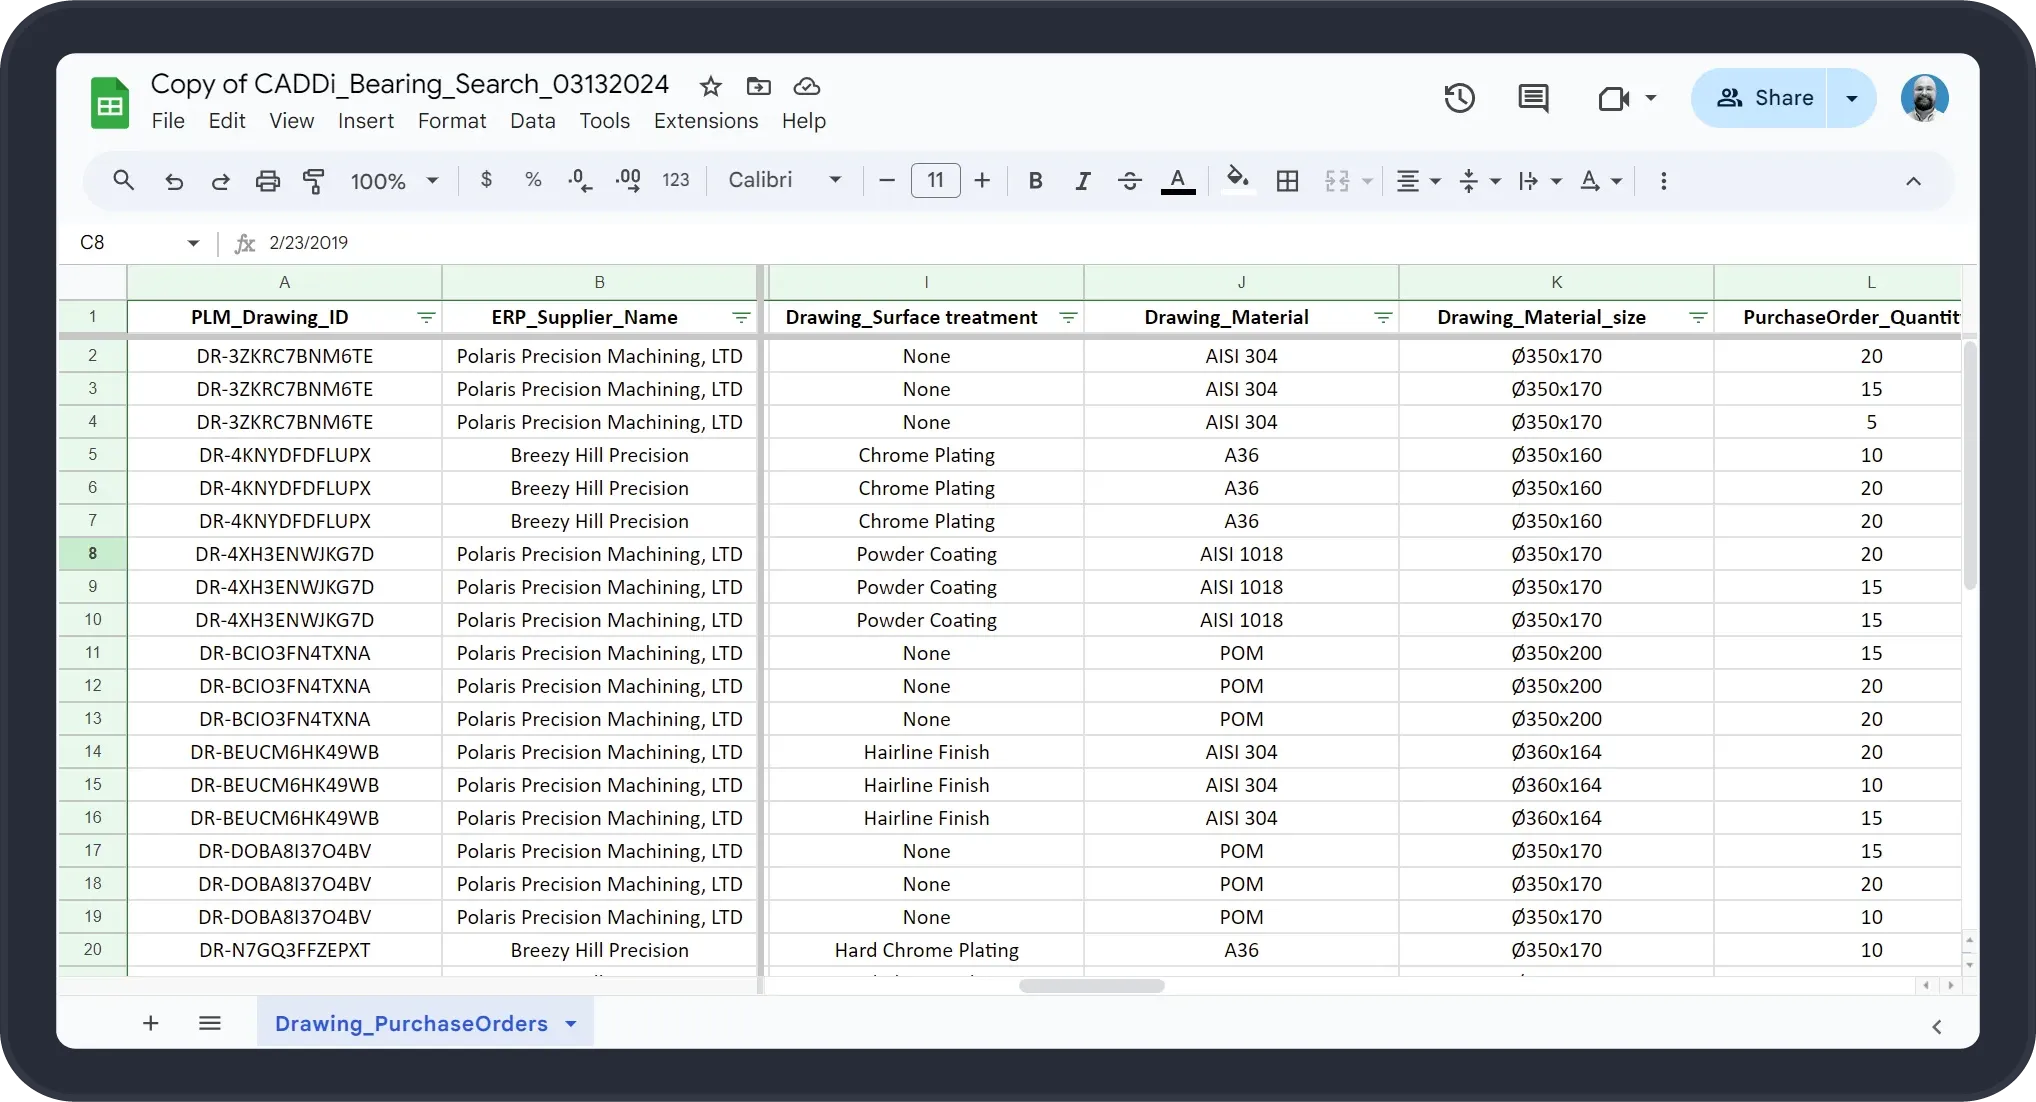Open the comments panel icon

(x=1533, y=98)
